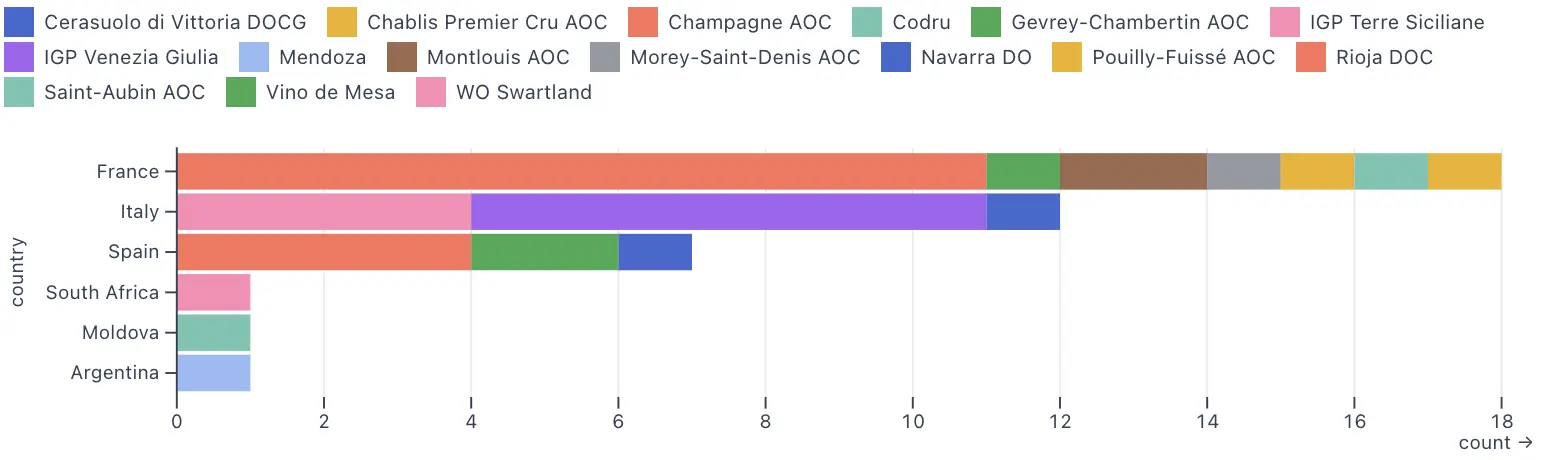Click the Moldova axis label
The height and width of the screenshot is (460, 1544).
click(x=120, y=332)
